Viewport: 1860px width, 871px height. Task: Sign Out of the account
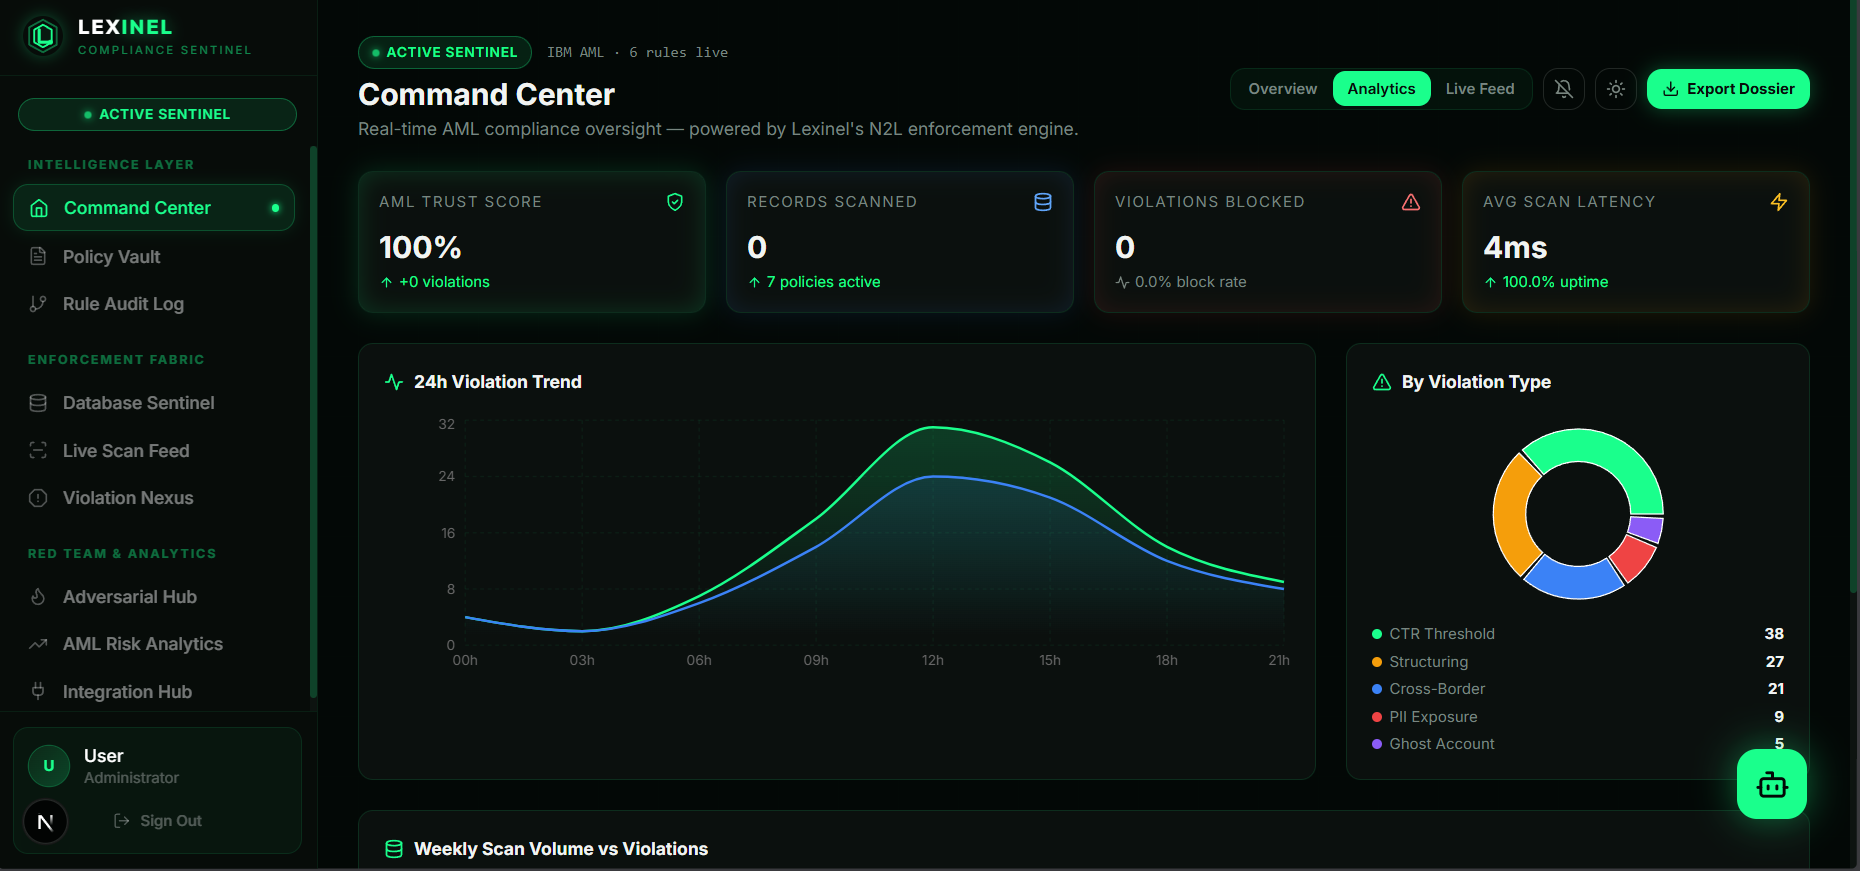click(x=158, y=821)
